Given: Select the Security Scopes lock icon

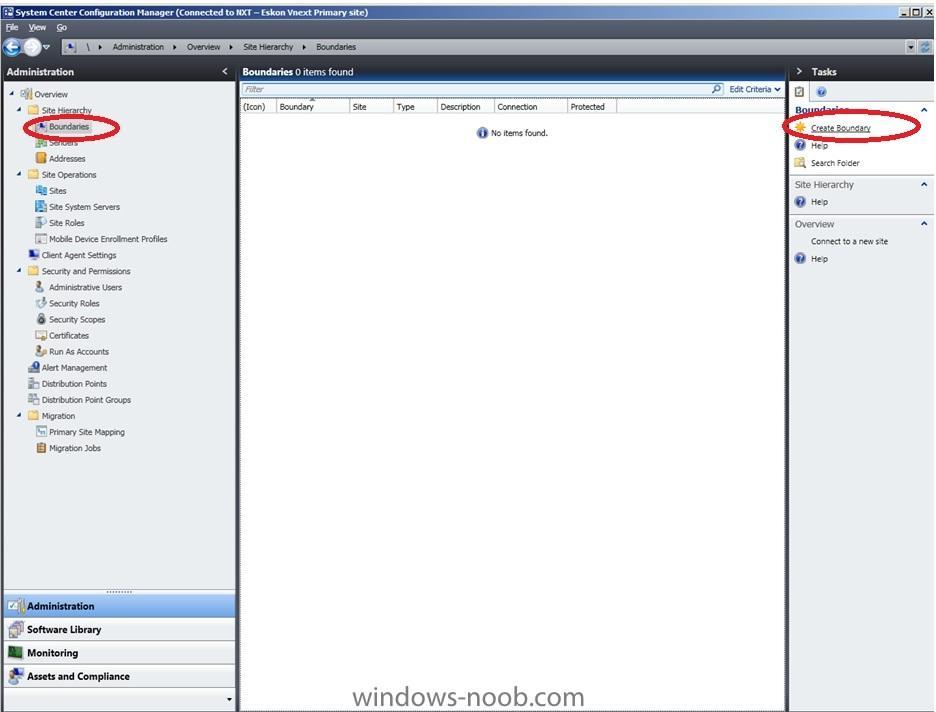Looking at the screenshot, I should tap(41, 319).
